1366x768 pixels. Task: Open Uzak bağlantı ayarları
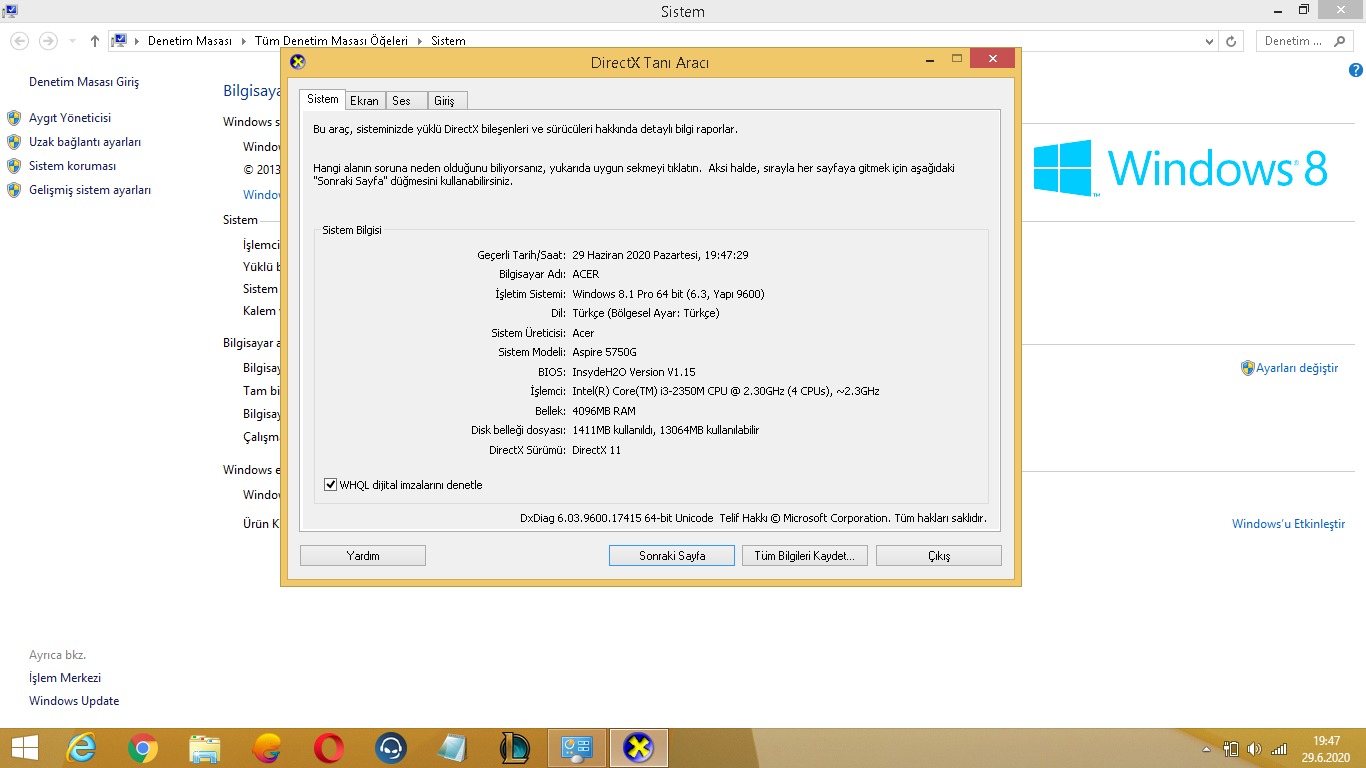pyautogui.click(x=85, y=142)
